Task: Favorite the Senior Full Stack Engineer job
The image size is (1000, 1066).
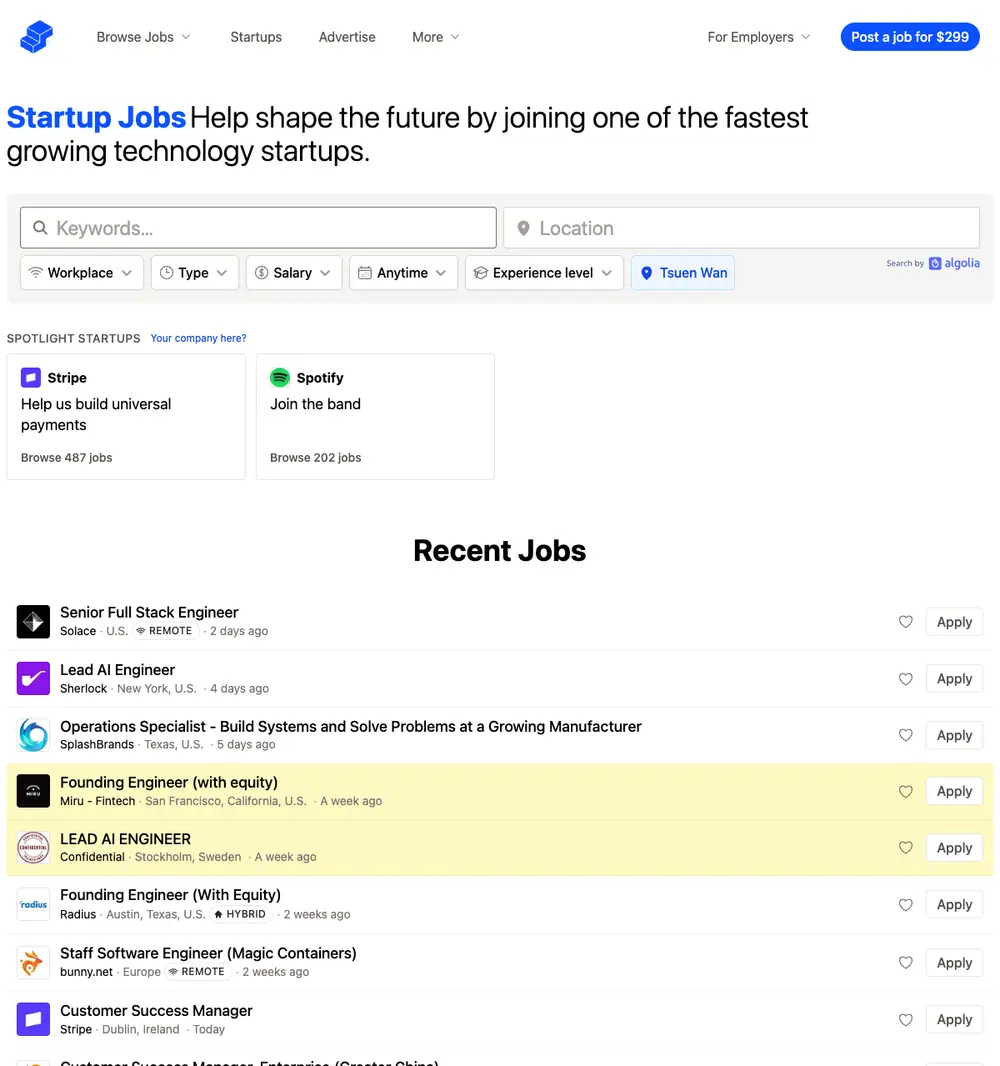Action: (x=906, y=621)
